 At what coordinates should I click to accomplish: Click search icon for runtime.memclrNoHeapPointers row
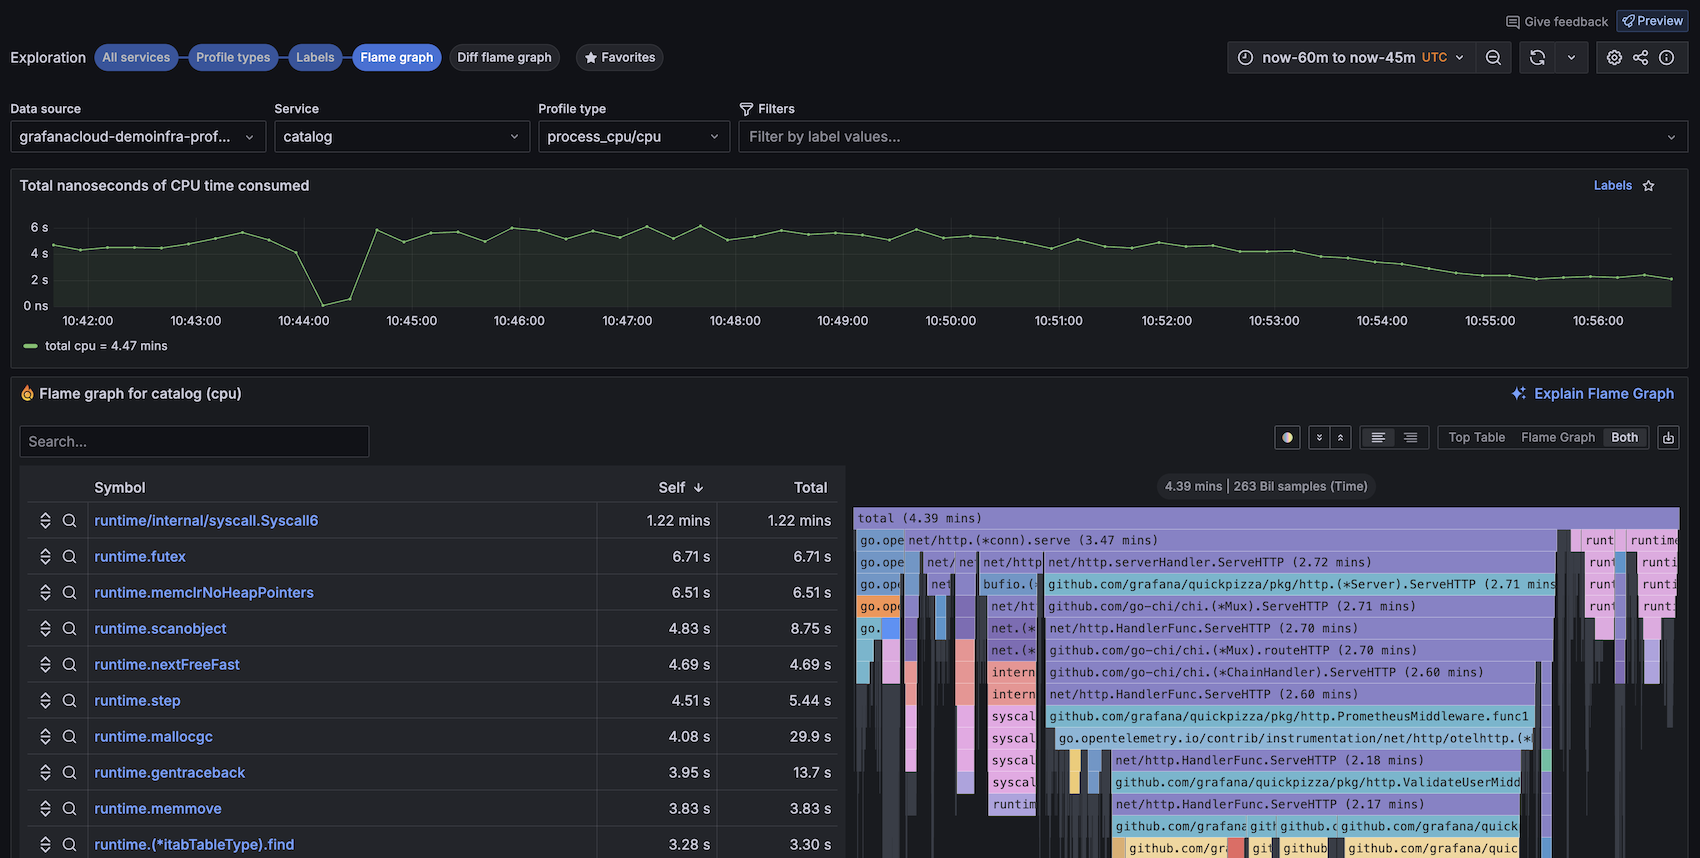click(x=69, y=593)
